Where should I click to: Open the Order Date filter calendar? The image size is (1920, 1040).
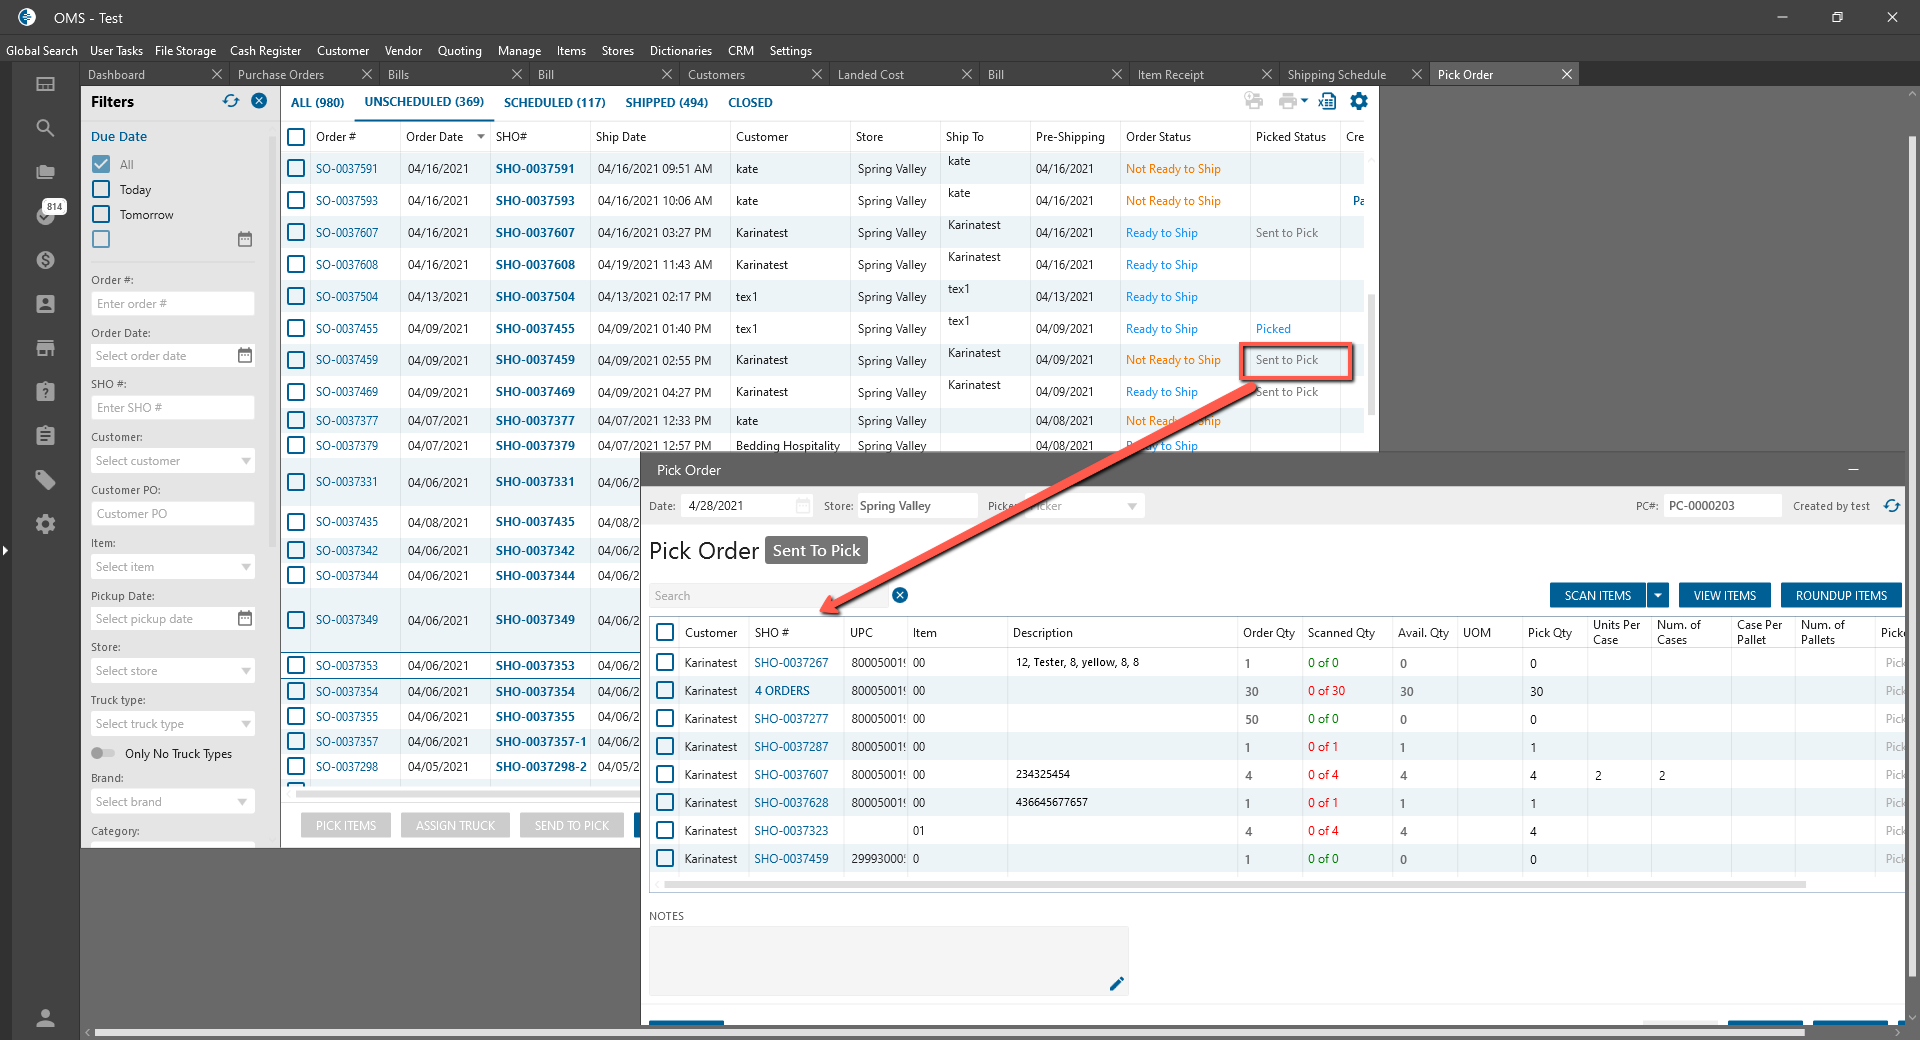(x=245, y=355)
